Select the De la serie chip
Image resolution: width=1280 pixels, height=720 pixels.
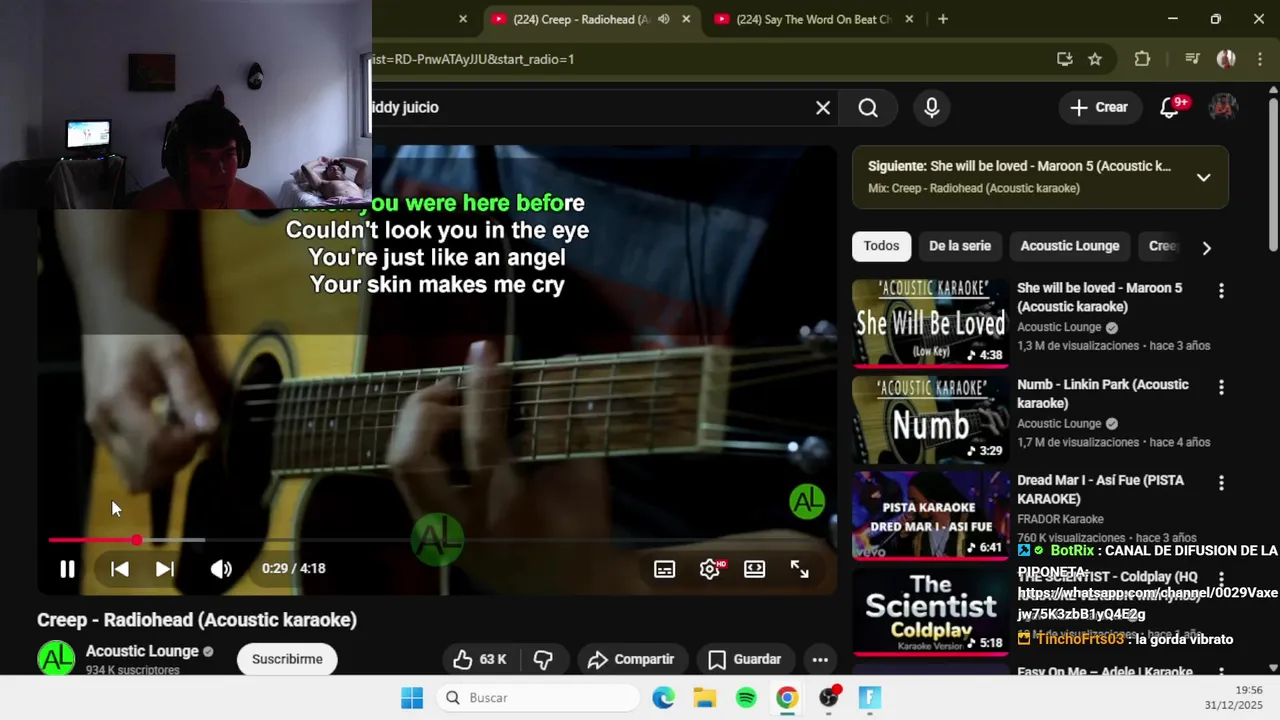tap(960, 246)
